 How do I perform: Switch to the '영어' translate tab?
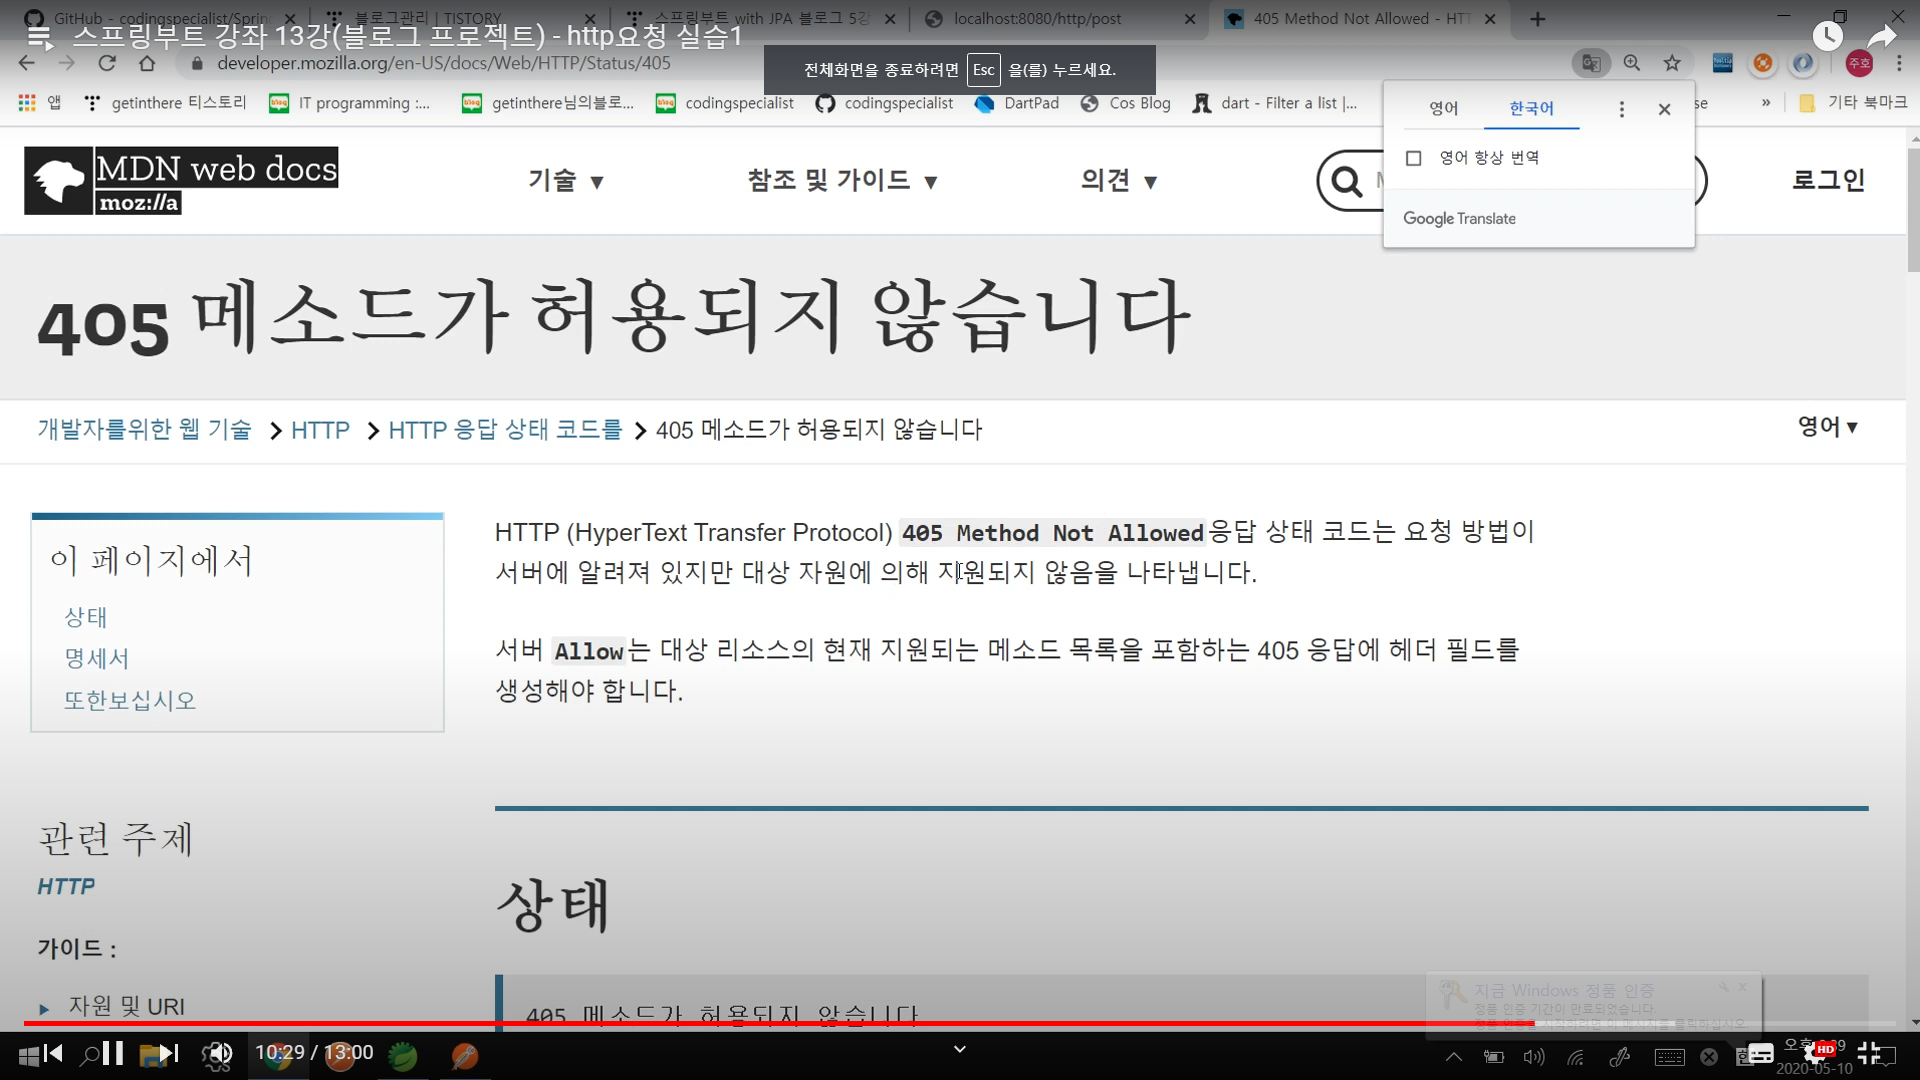pos(1443,108)
